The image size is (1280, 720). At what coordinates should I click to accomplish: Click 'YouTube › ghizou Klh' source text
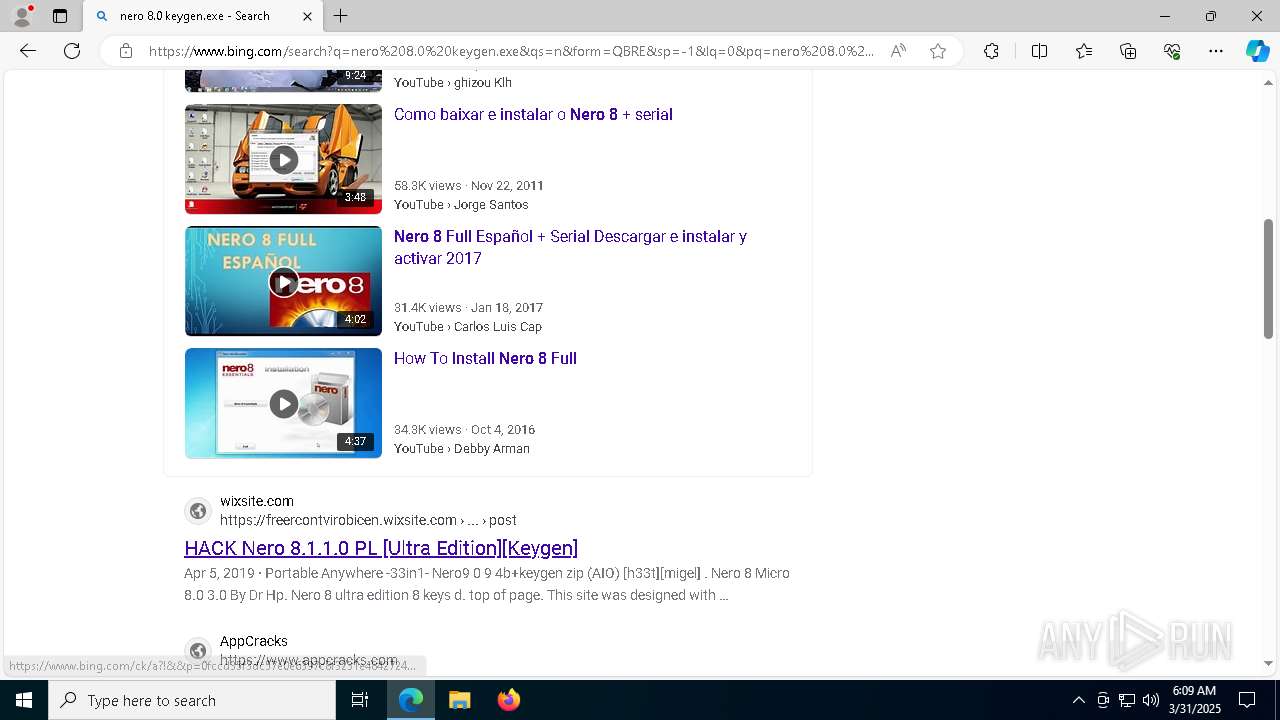point(453,82)
